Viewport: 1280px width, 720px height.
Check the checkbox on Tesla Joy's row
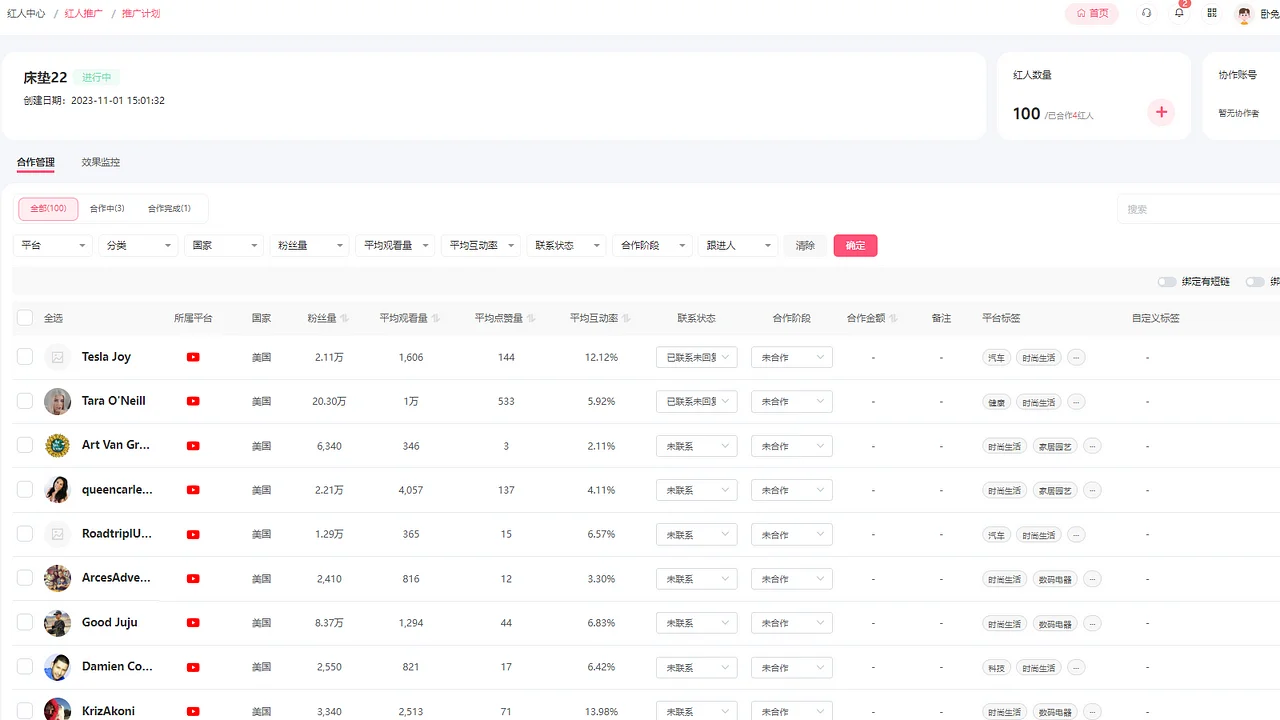(24, 357)
